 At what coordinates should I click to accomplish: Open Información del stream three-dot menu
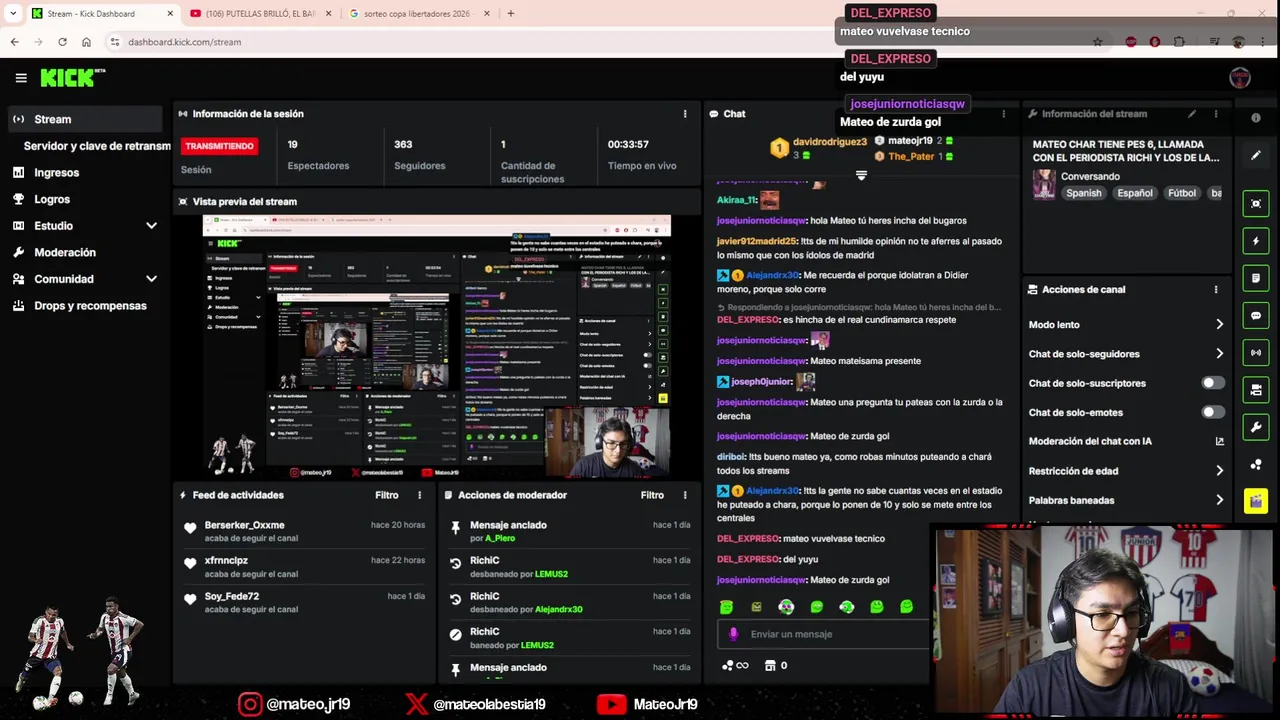coord(1216,114)
